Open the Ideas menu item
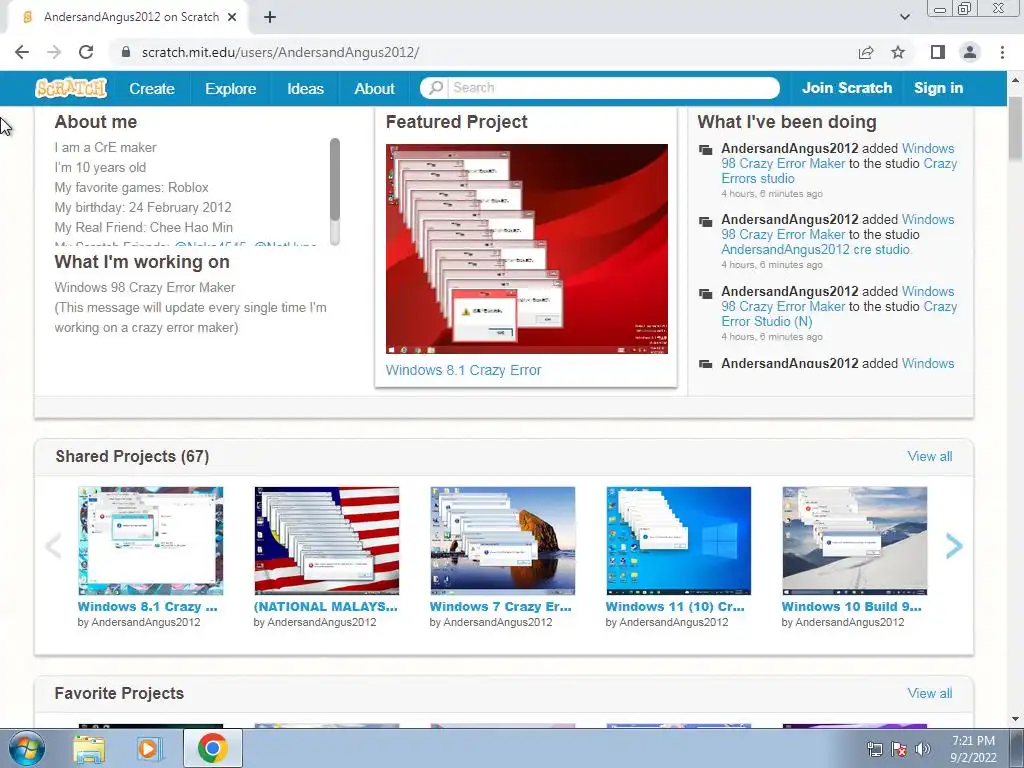 tap(305, 88)
